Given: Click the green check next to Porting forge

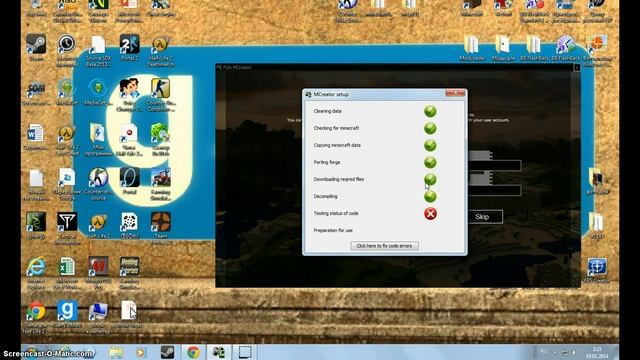Looking at the screenshot, I should click(x=430, y=162).
